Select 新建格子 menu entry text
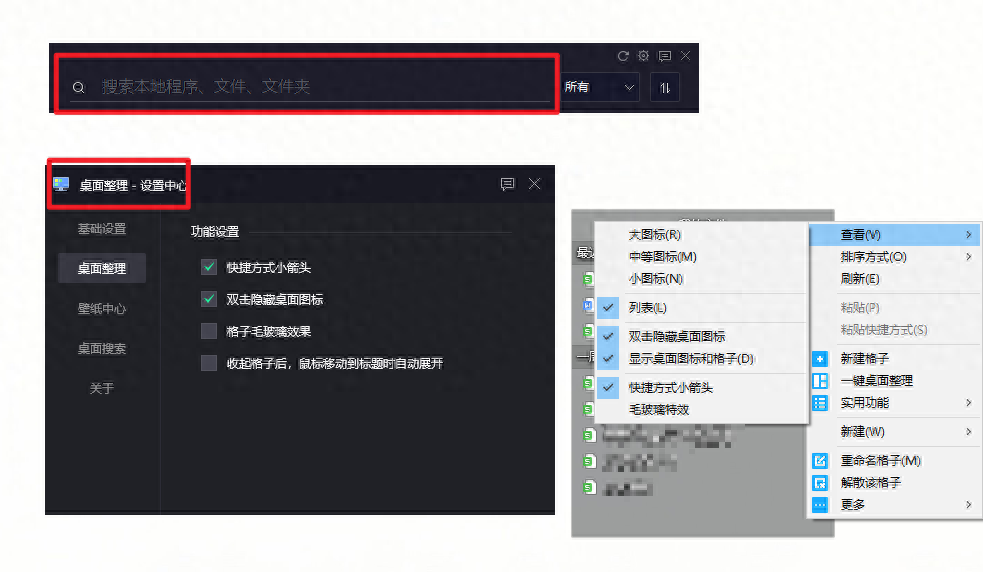The width and height of the screenshot is (983, 572). tap(865, 359)
